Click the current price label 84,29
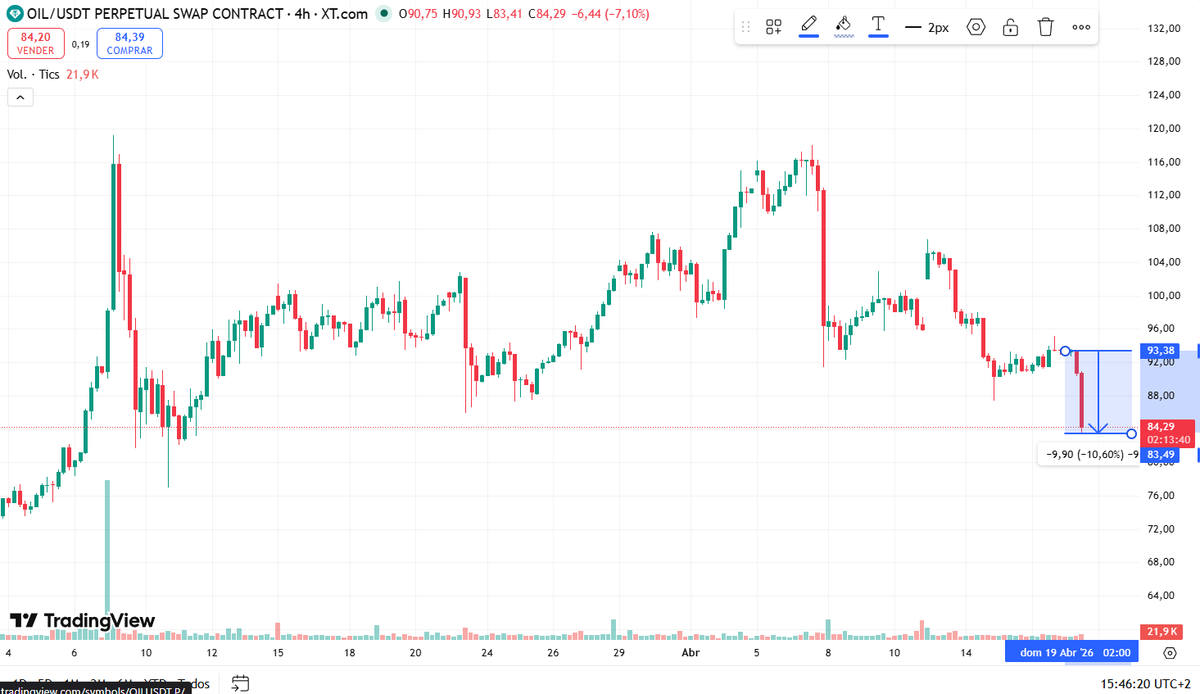 [1168, 426]
